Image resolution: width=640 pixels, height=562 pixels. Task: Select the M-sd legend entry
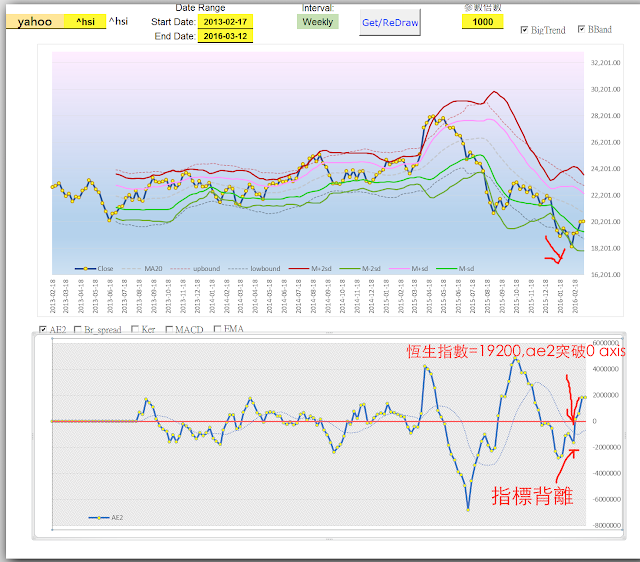click(455, 269)
